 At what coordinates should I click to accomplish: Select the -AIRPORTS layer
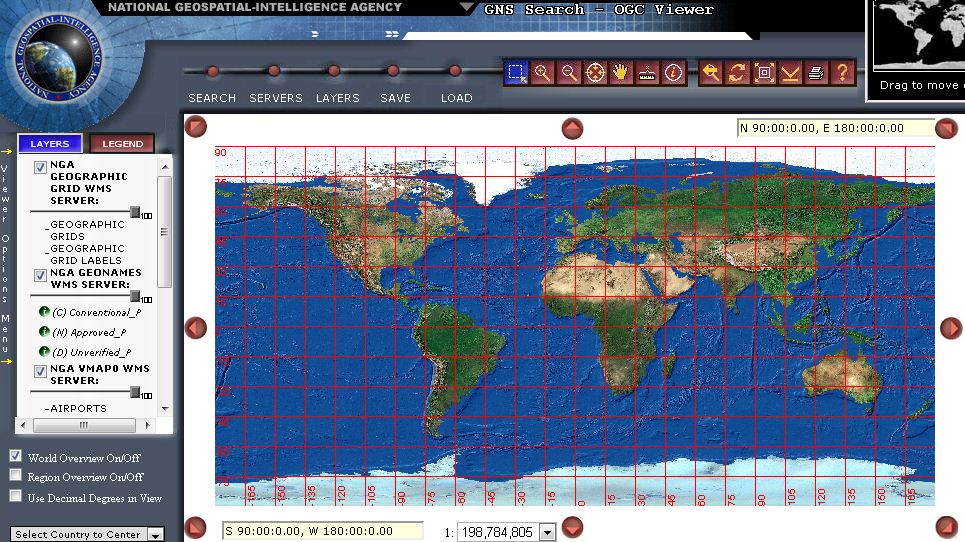(76, 408)
